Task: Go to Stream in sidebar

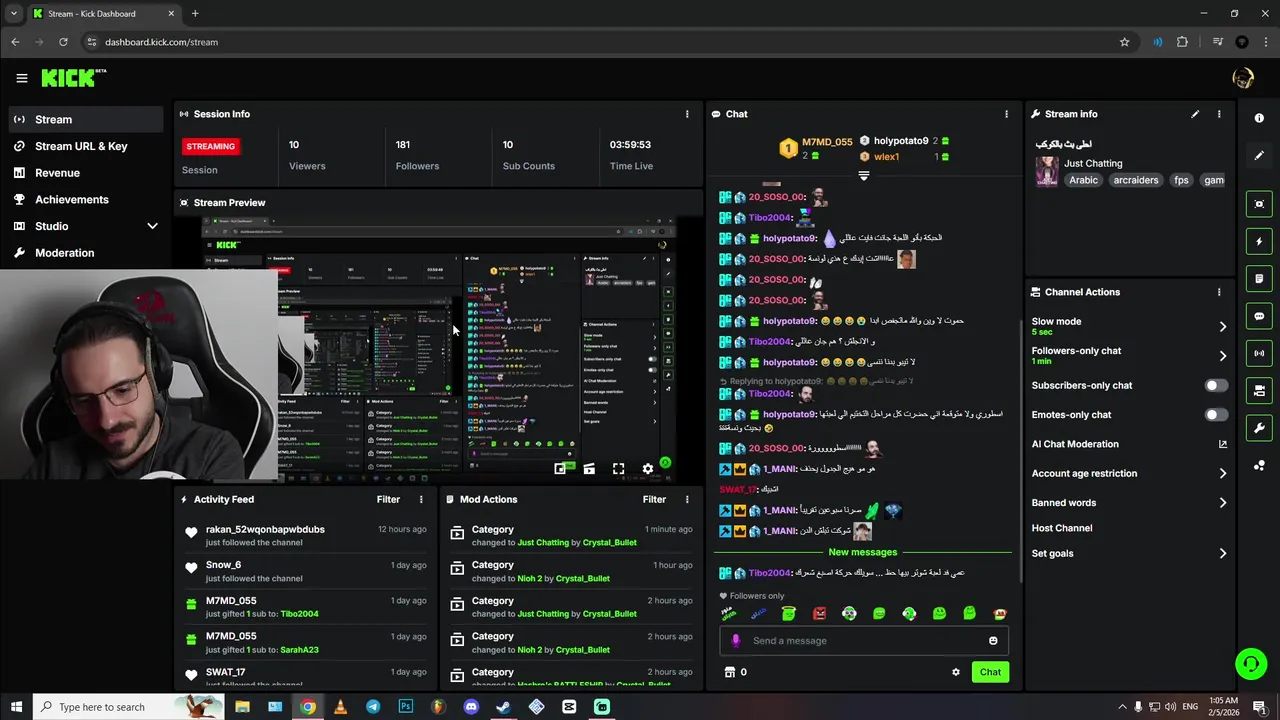Action: (84, 119)
